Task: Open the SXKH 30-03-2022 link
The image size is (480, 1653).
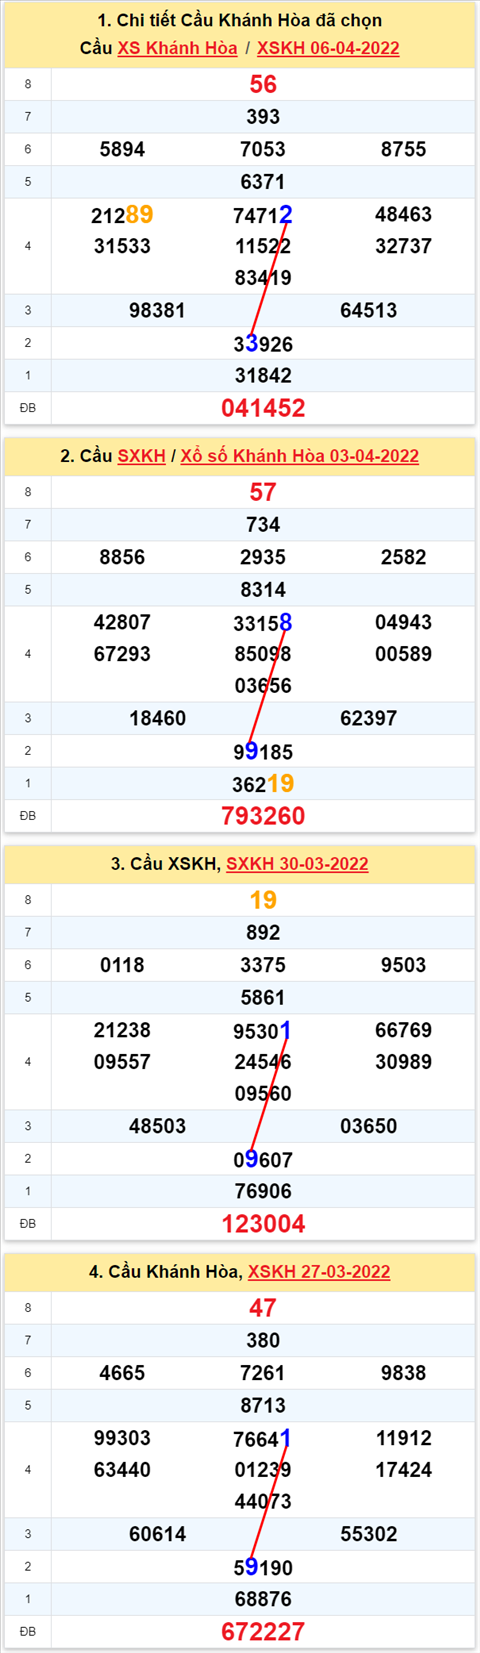Action: pyautogui.click(x=297, y=864)
